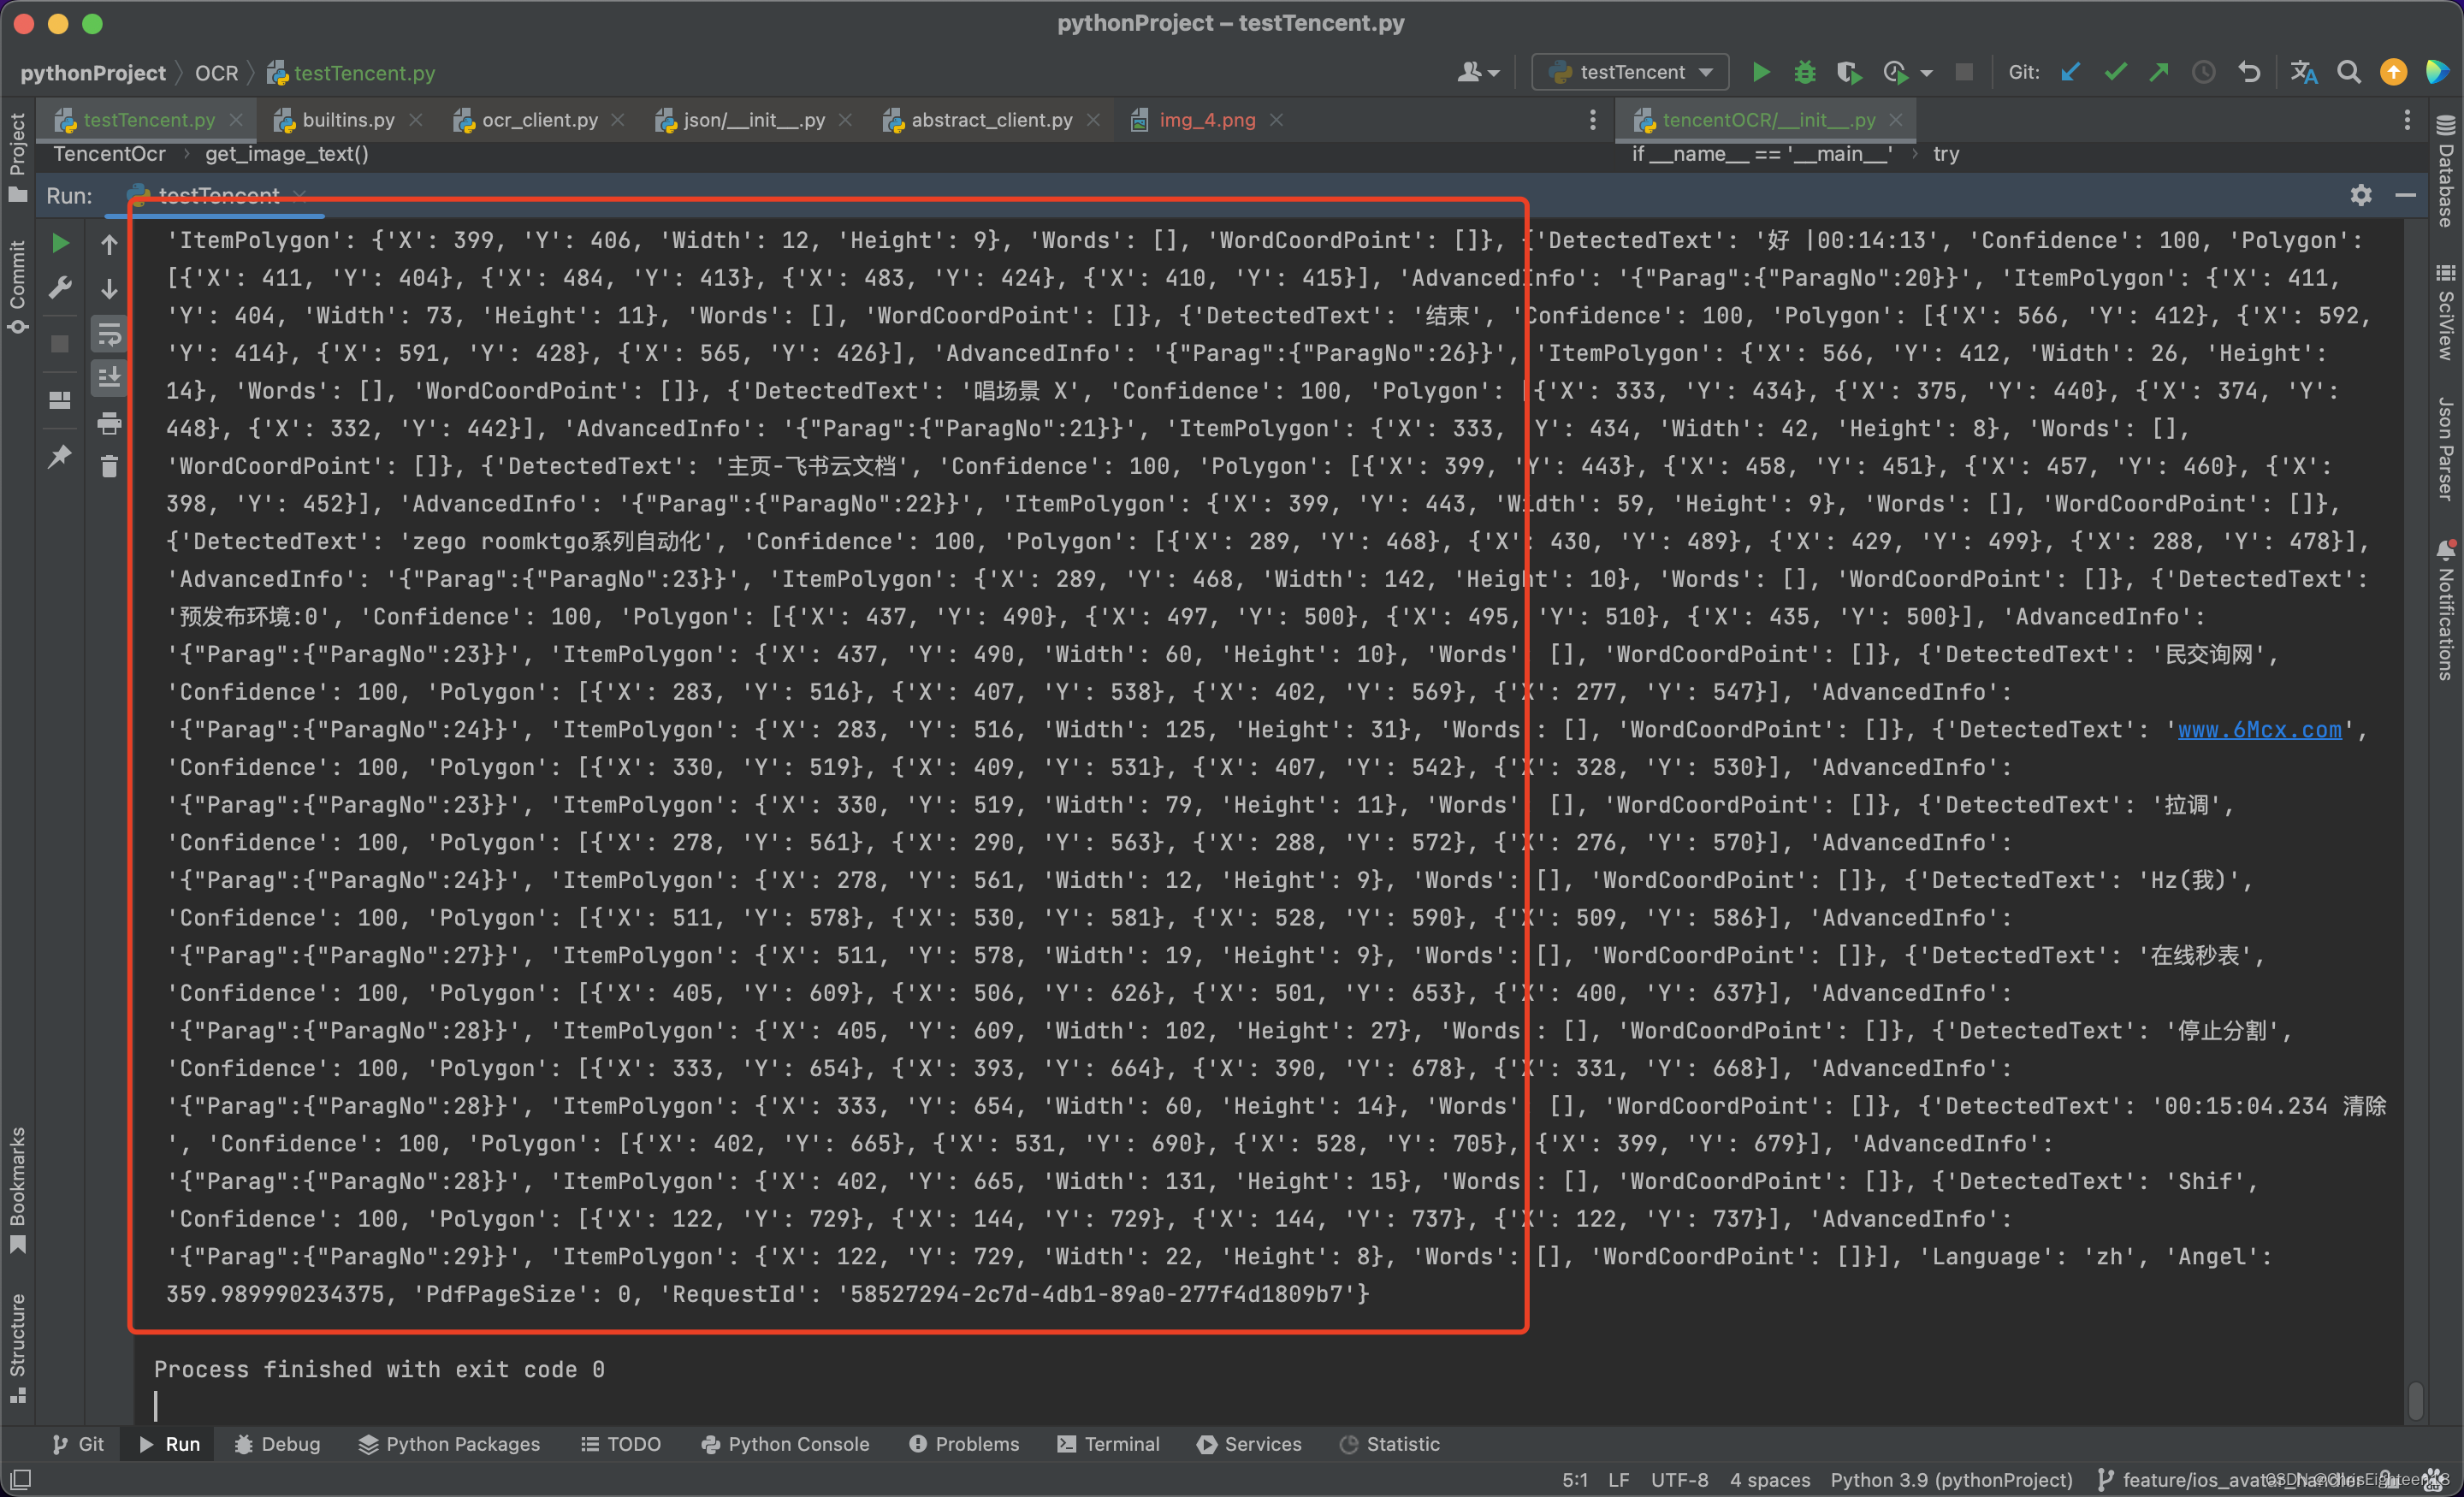Click the Debug bug icon in toolbar
The width and height of the screenshot is (2464, 1497).
1804,72
